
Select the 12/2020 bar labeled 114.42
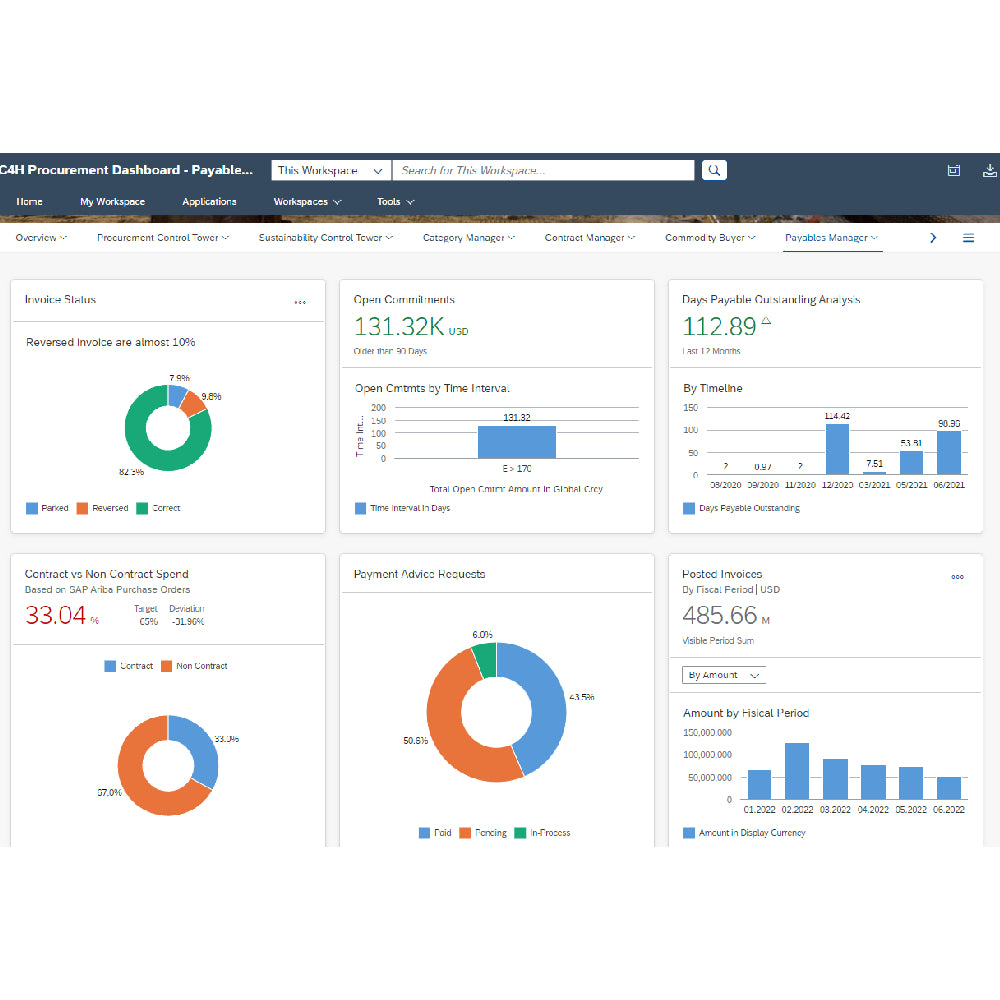point(837,449)
